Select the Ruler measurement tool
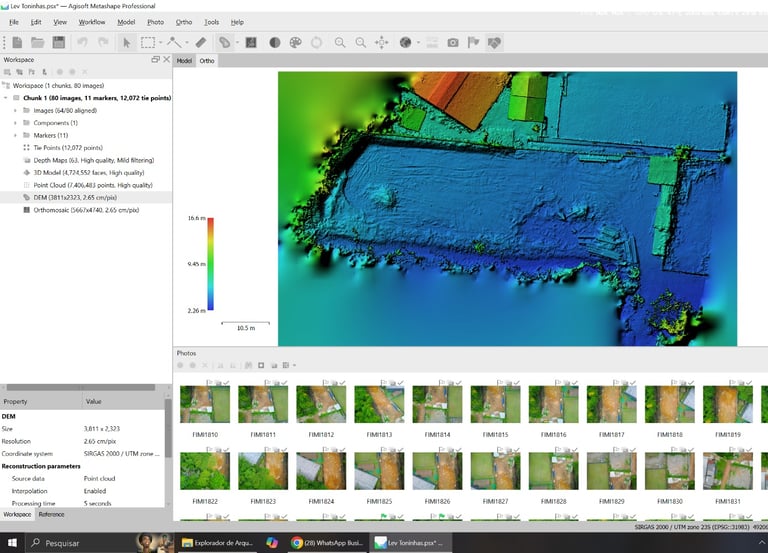 coord(201,43)
